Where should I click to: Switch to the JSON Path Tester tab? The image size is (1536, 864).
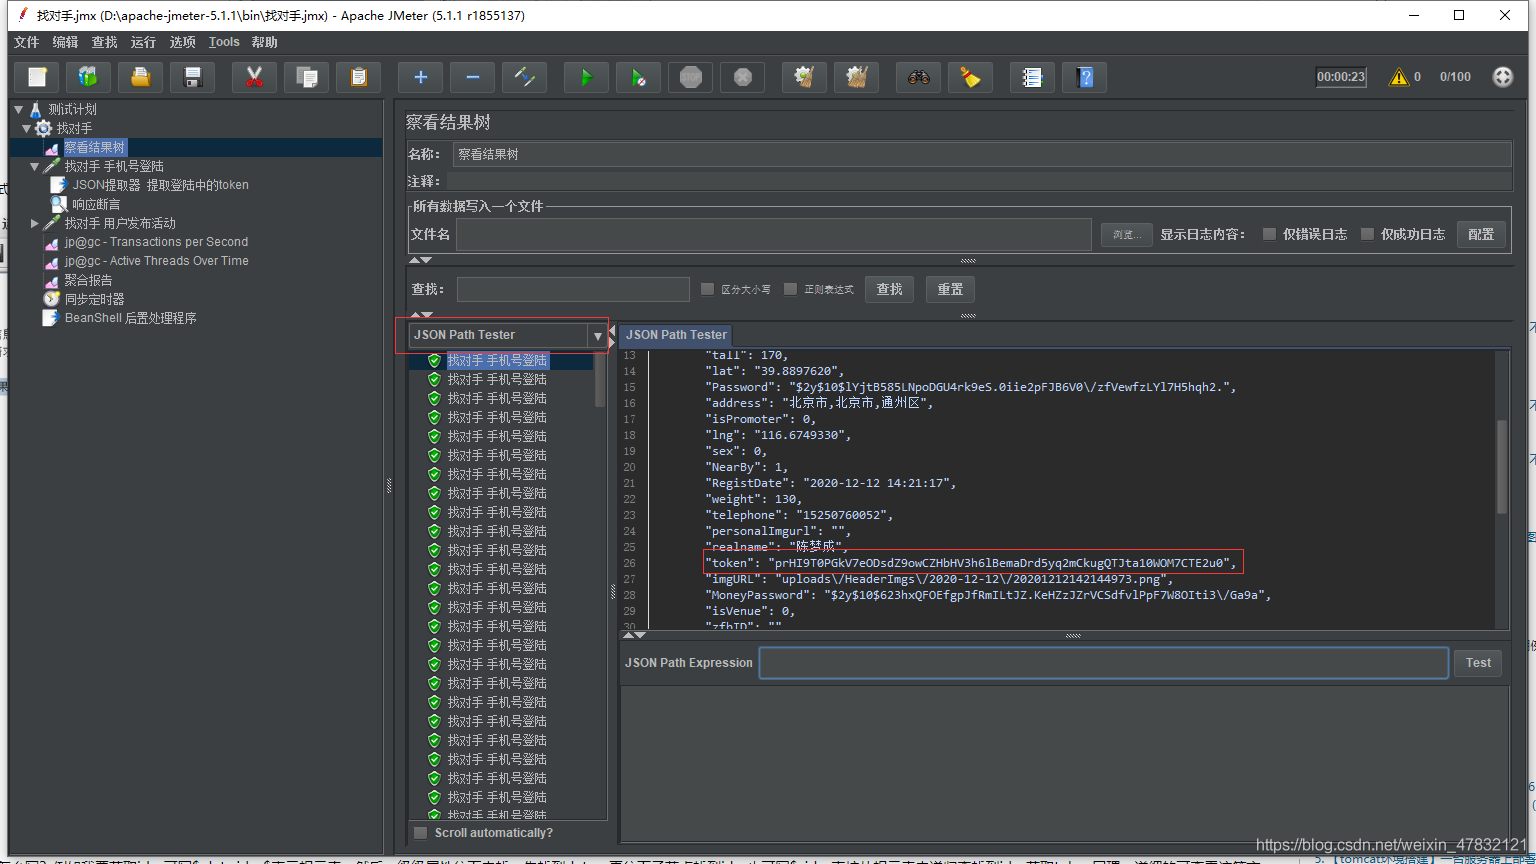pyautogui.click(x=676, y=335)
